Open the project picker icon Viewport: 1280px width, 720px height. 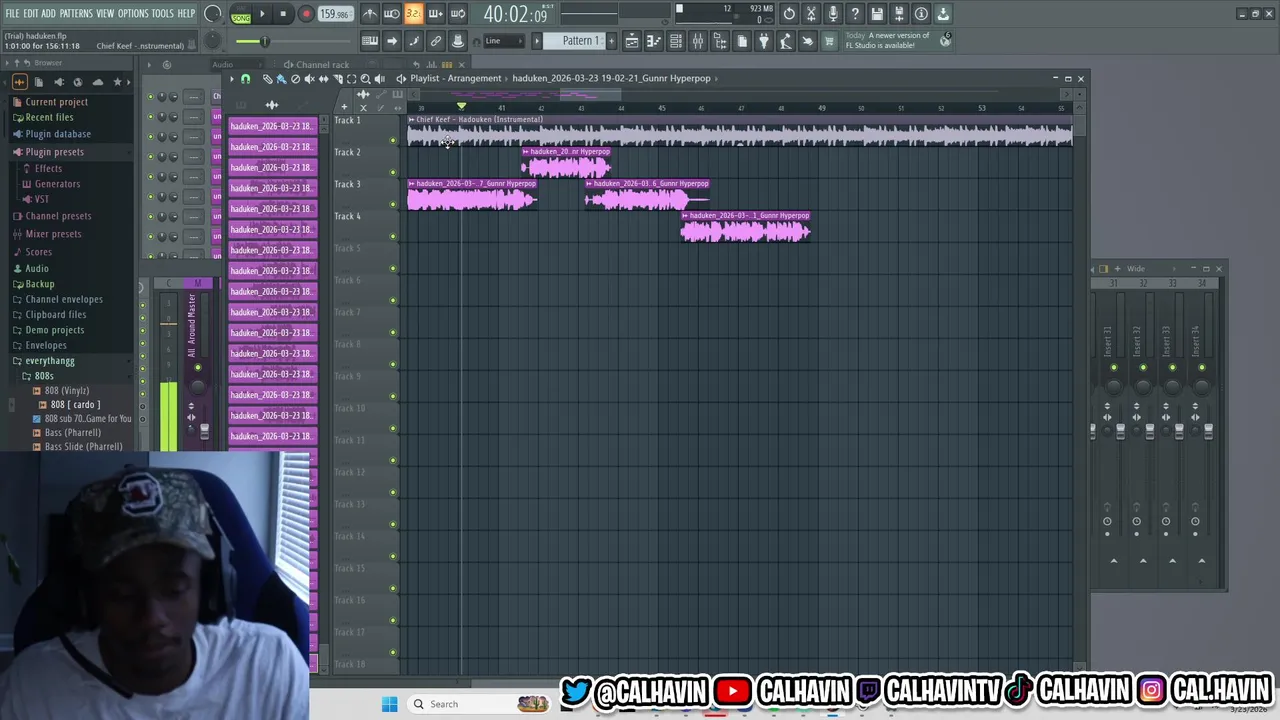pyautogui.click(x=742, y=41)
